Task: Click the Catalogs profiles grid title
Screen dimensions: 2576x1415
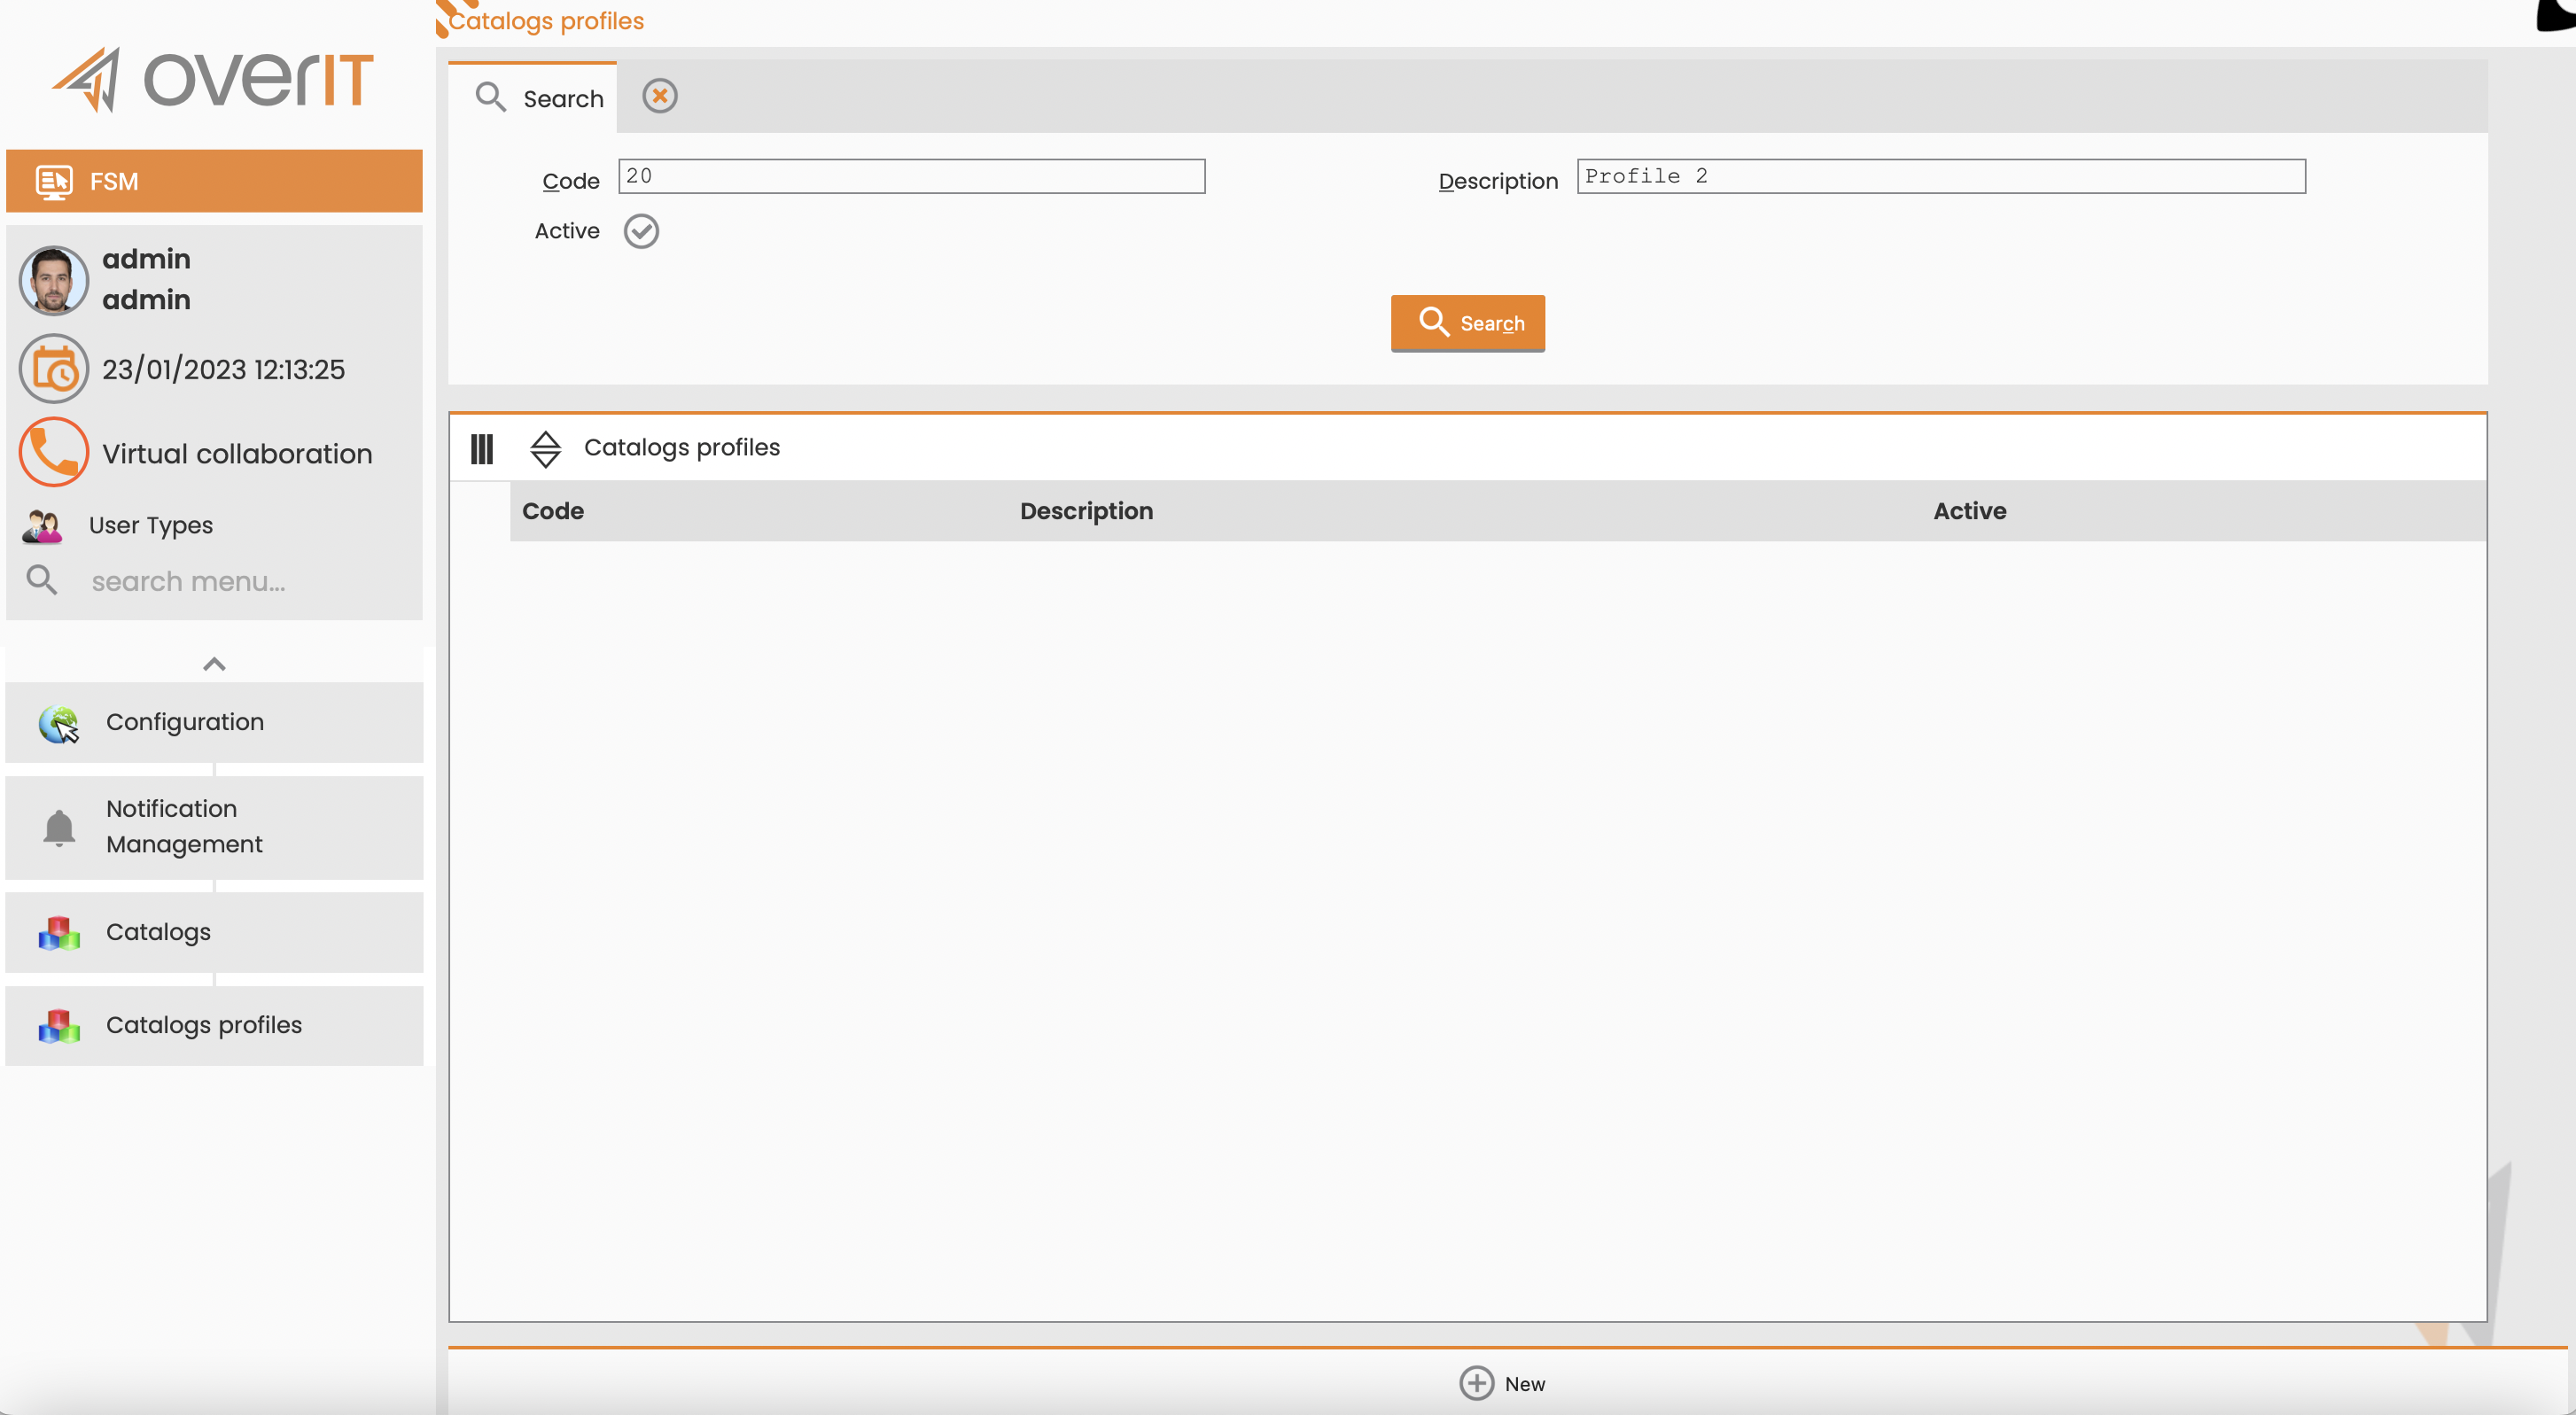Action: [x=682, y=448]
